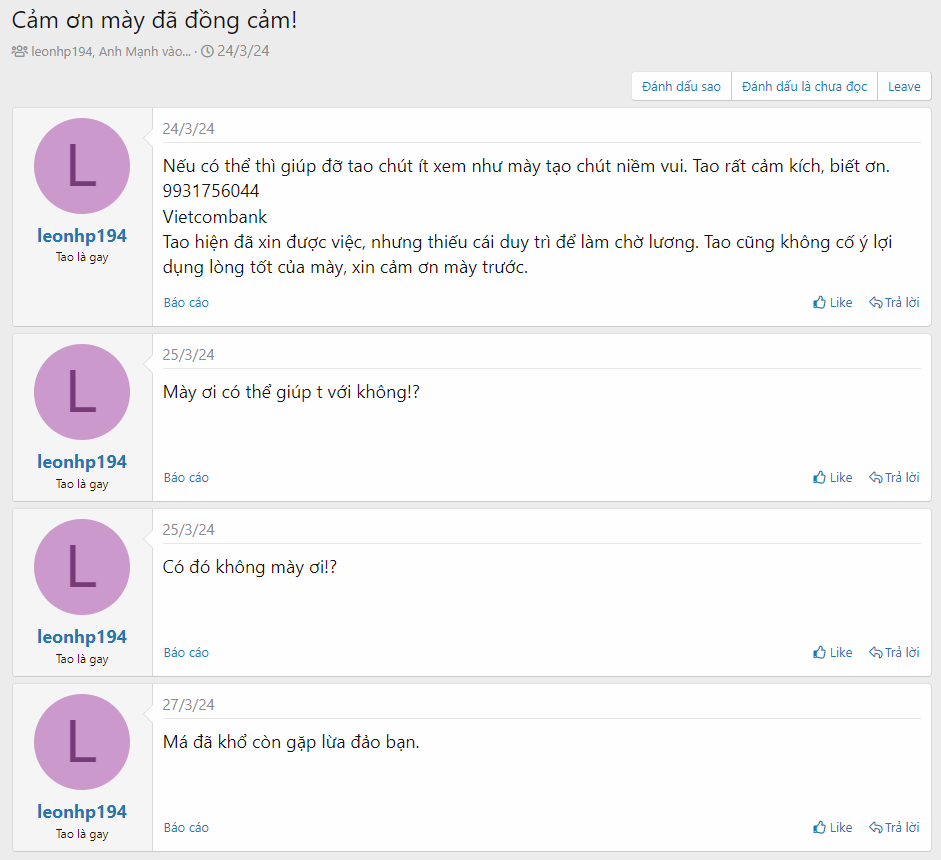This screenshot has width=941, height=860.
Task: Report the "Có đó không mày ơi" message
Action: point(186,652)
